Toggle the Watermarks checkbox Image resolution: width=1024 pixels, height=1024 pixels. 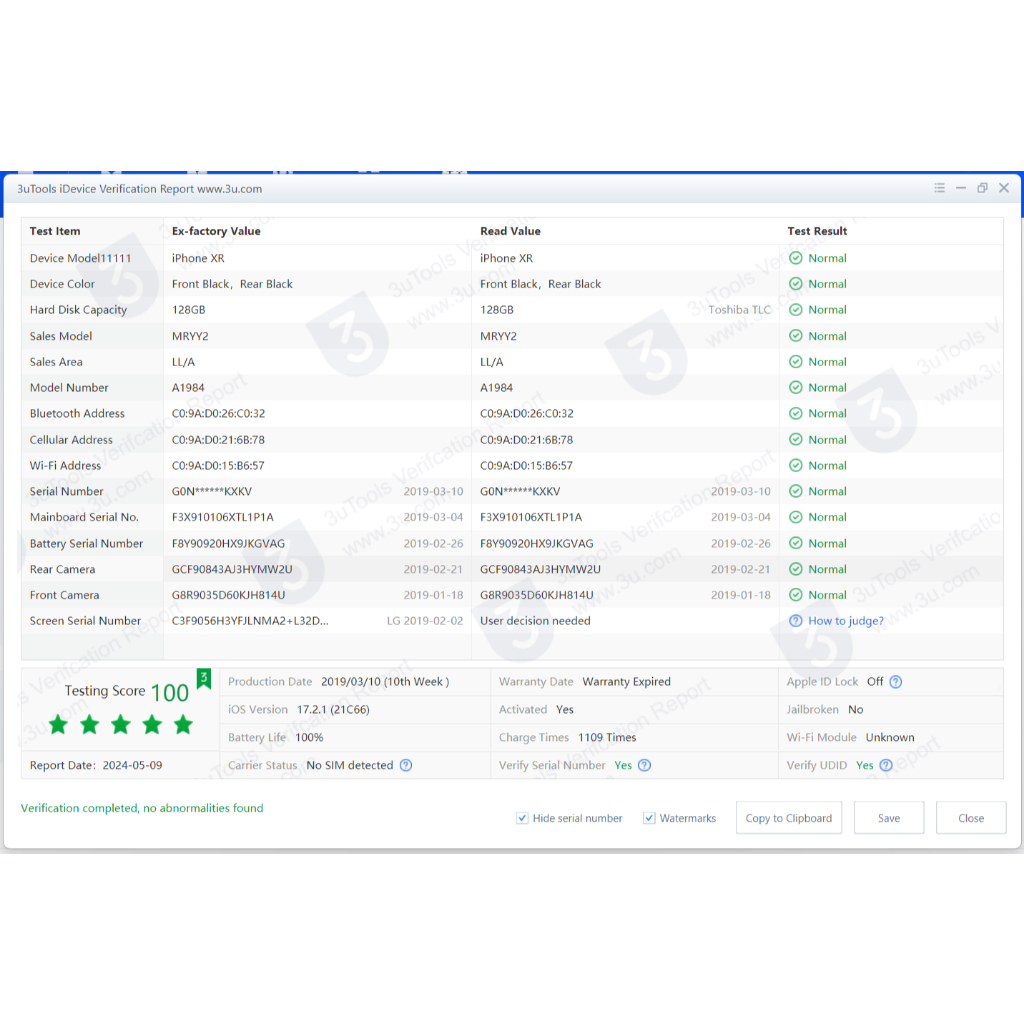click(x=649, y=818)
